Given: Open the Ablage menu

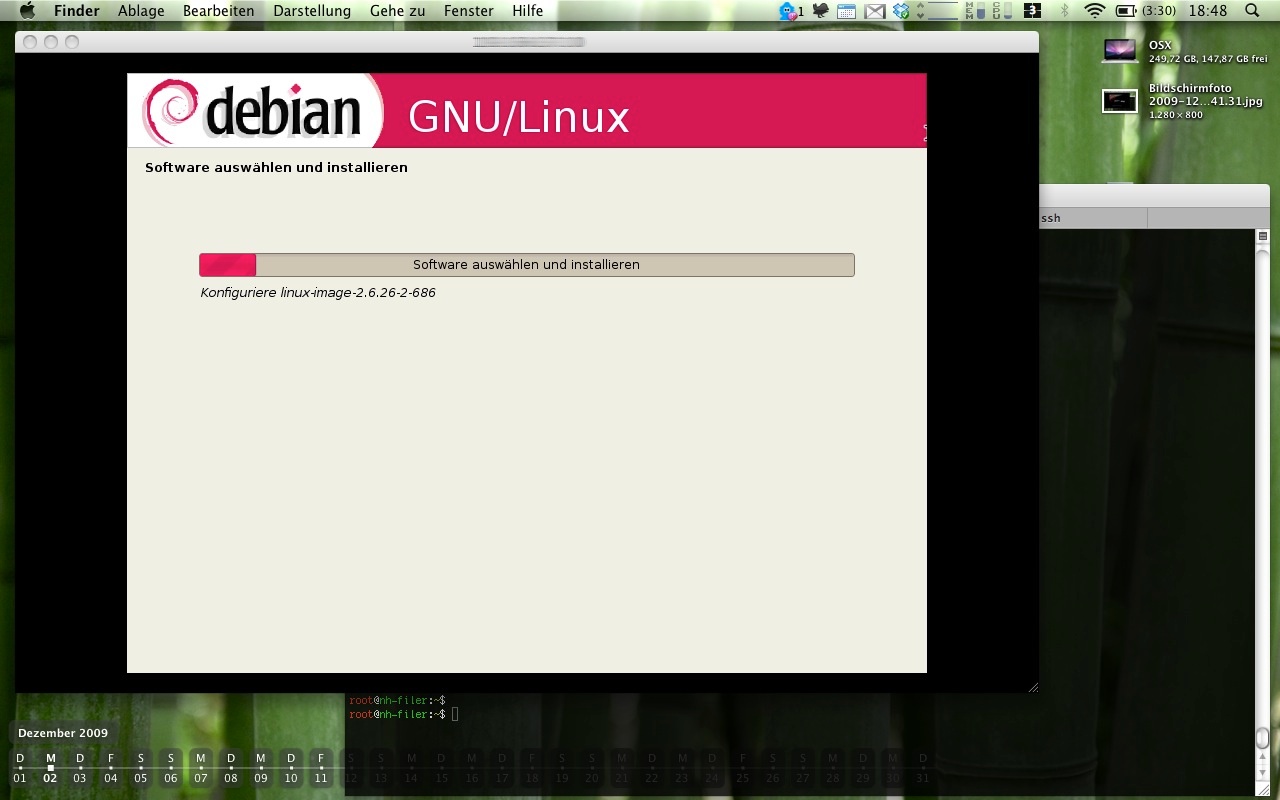Looking at the screenshot, I should coord(141,11).
